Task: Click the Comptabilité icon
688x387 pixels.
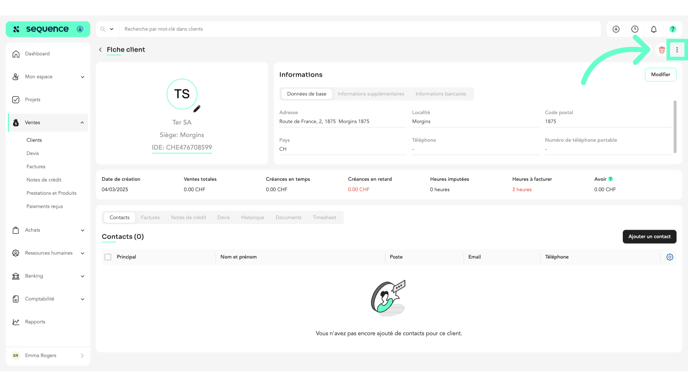Action: pos(16,299)
